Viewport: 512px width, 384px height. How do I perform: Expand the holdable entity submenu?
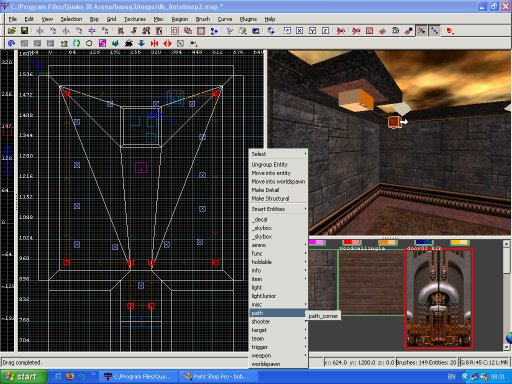[x=278, y=262]
